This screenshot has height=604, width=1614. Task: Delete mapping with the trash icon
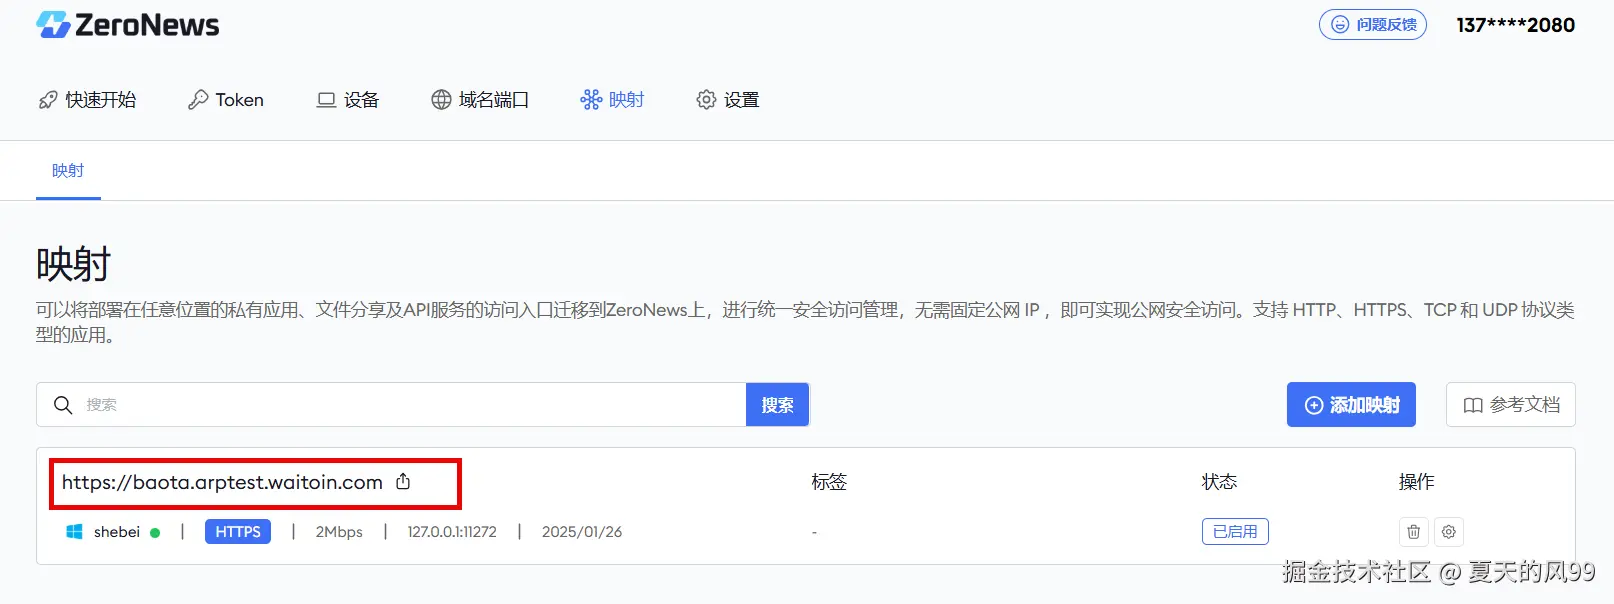coord(1414,532)
